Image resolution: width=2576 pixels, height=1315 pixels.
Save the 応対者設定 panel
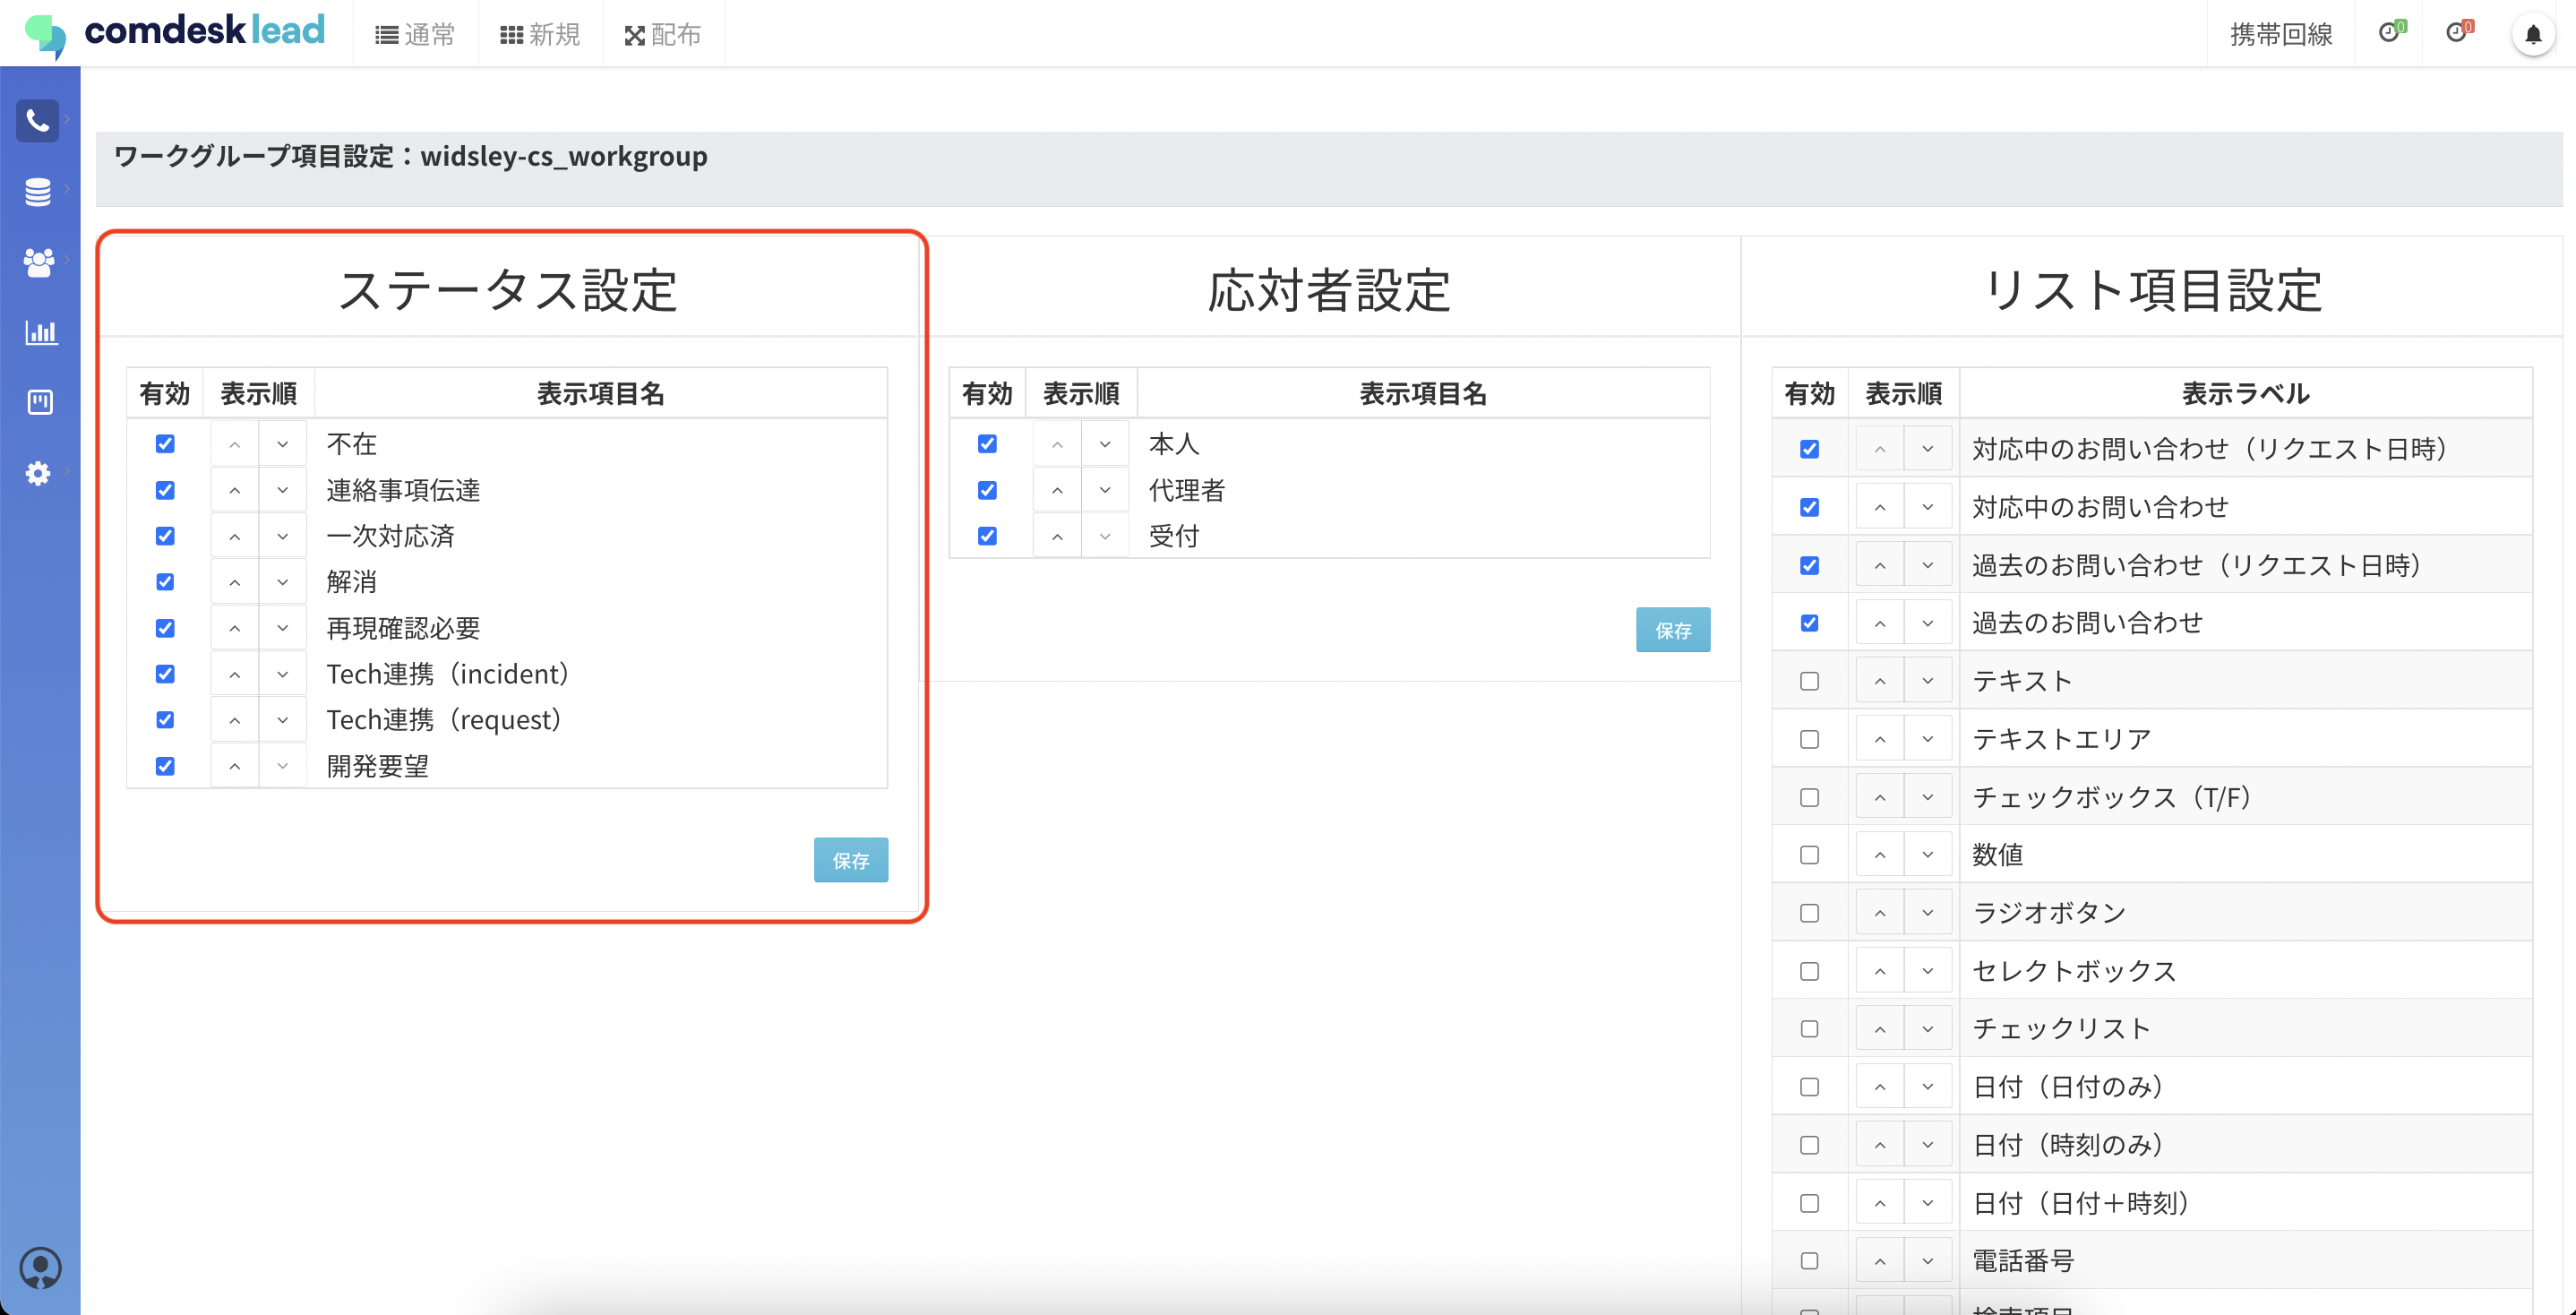point(1672,630)
